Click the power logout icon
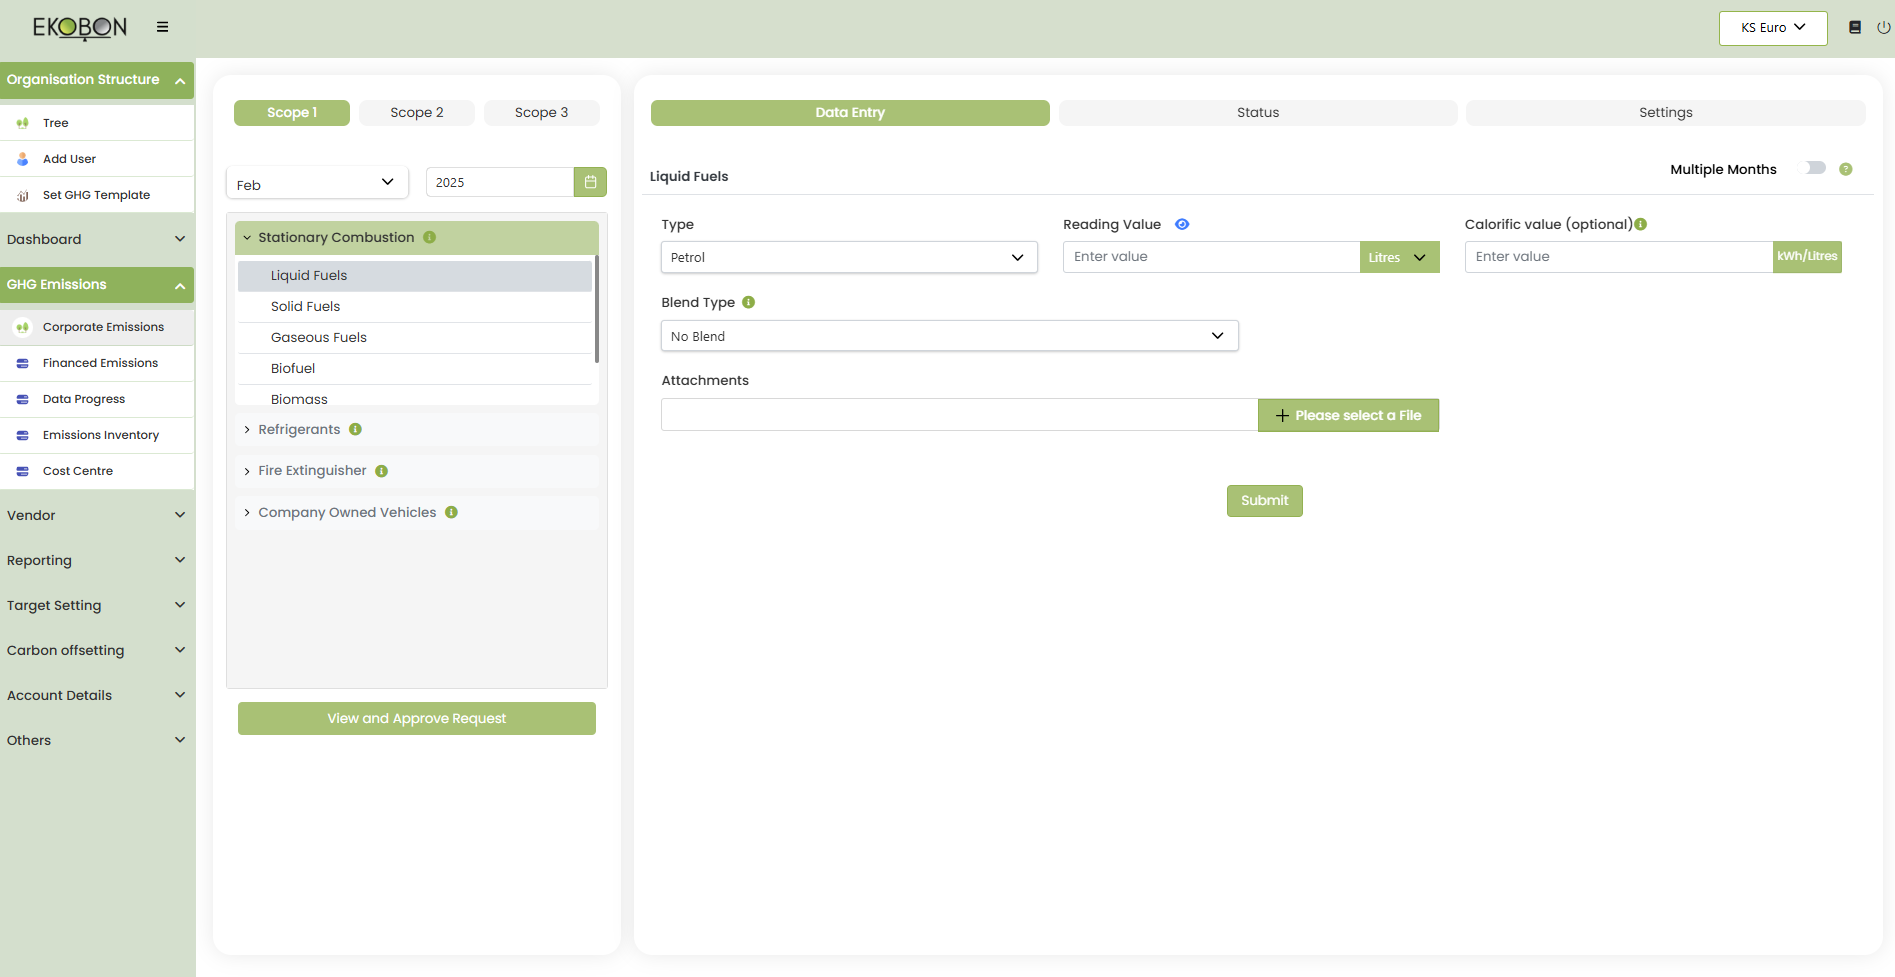 (x=1883, y=27)
